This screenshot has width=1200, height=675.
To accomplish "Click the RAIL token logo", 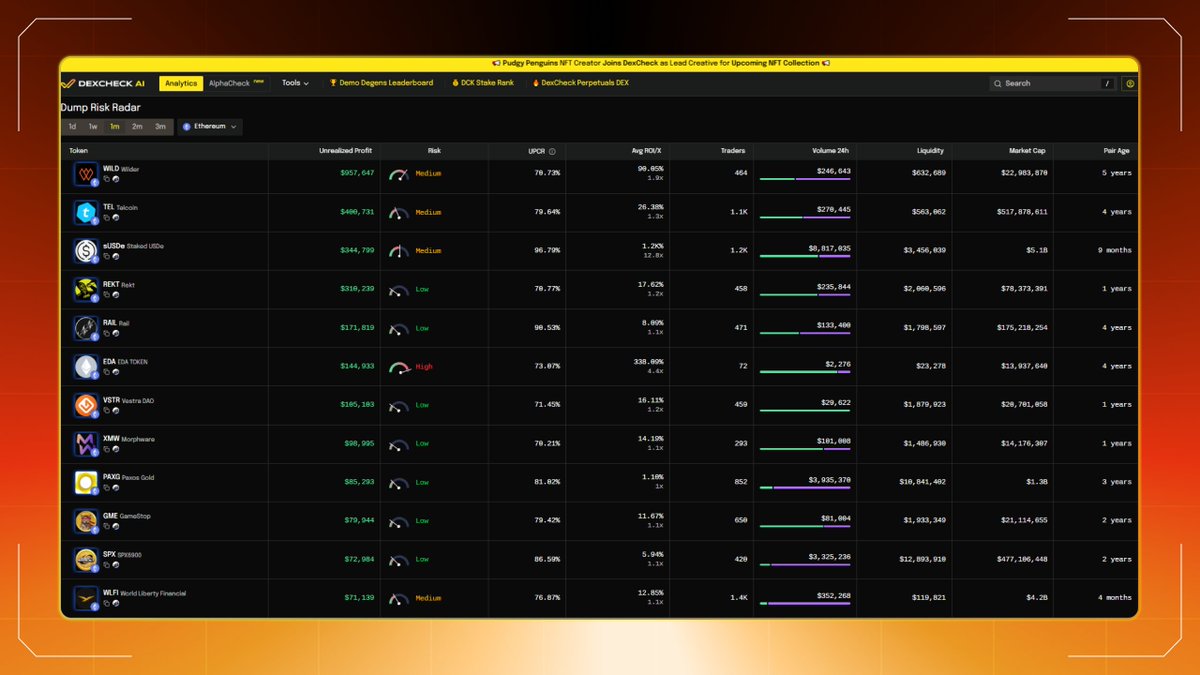I will click(85, 328).
